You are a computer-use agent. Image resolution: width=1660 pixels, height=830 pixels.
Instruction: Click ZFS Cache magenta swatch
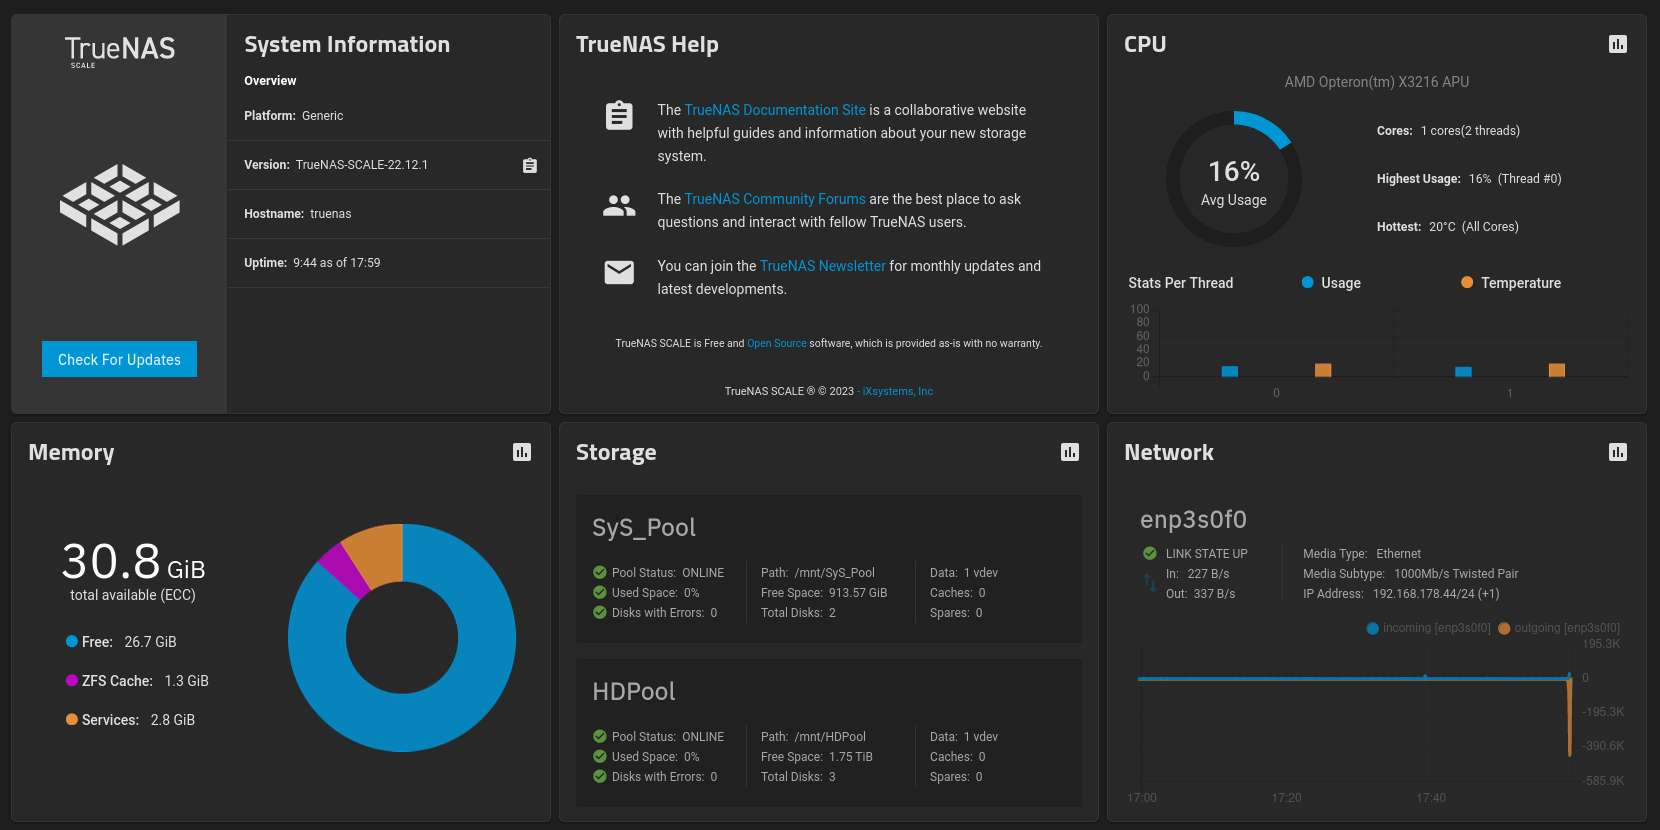pos(72,680)
